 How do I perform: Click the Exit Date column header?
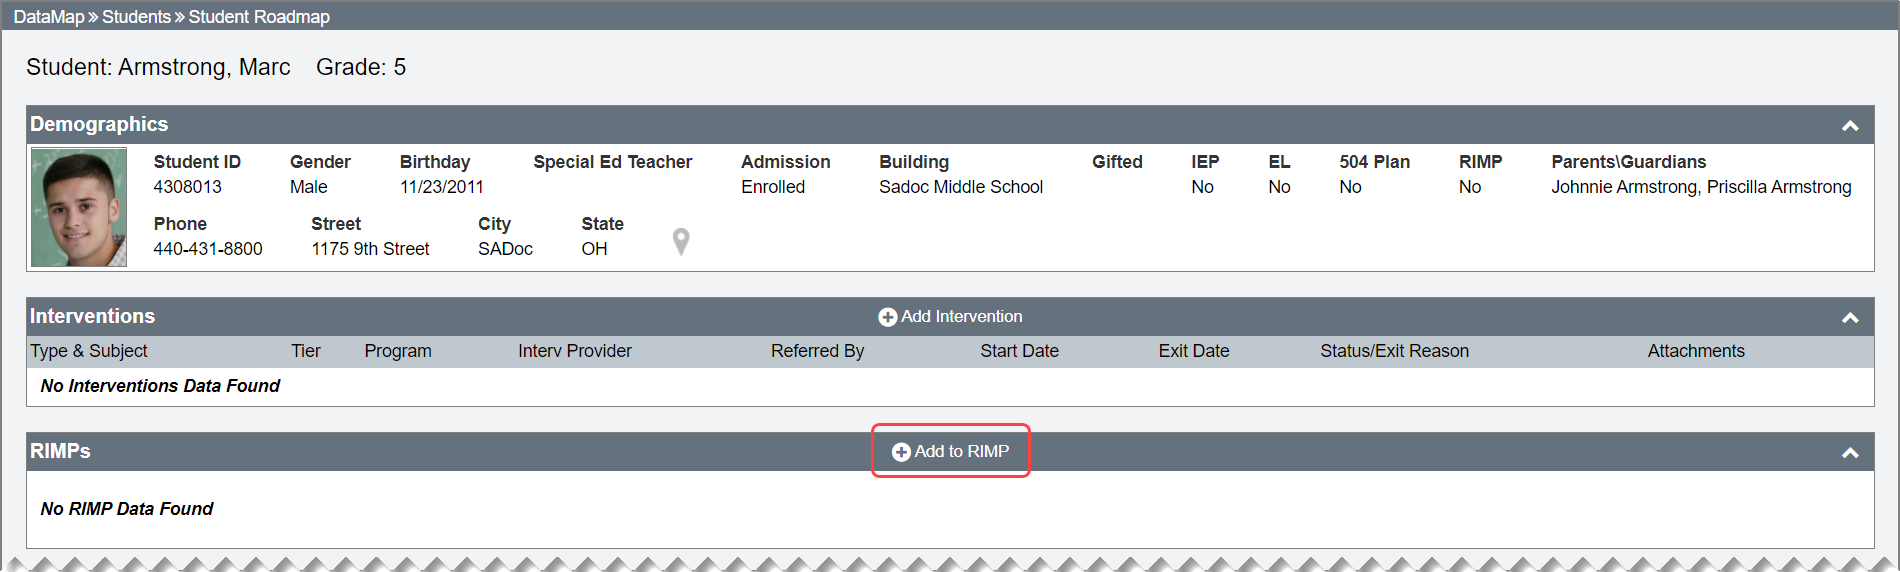click(1193, 351)
